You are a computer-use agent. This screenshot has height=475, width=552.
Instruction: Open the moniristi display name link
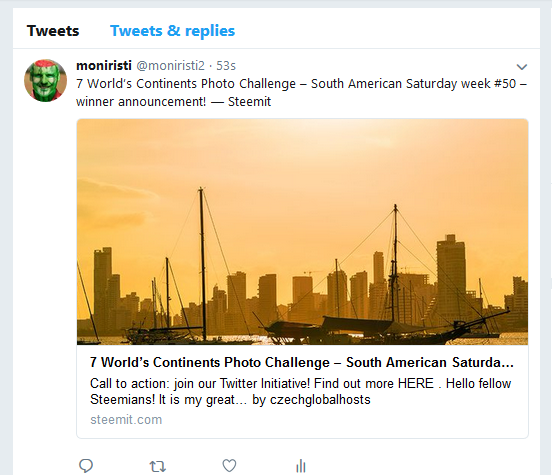(104, 65)
